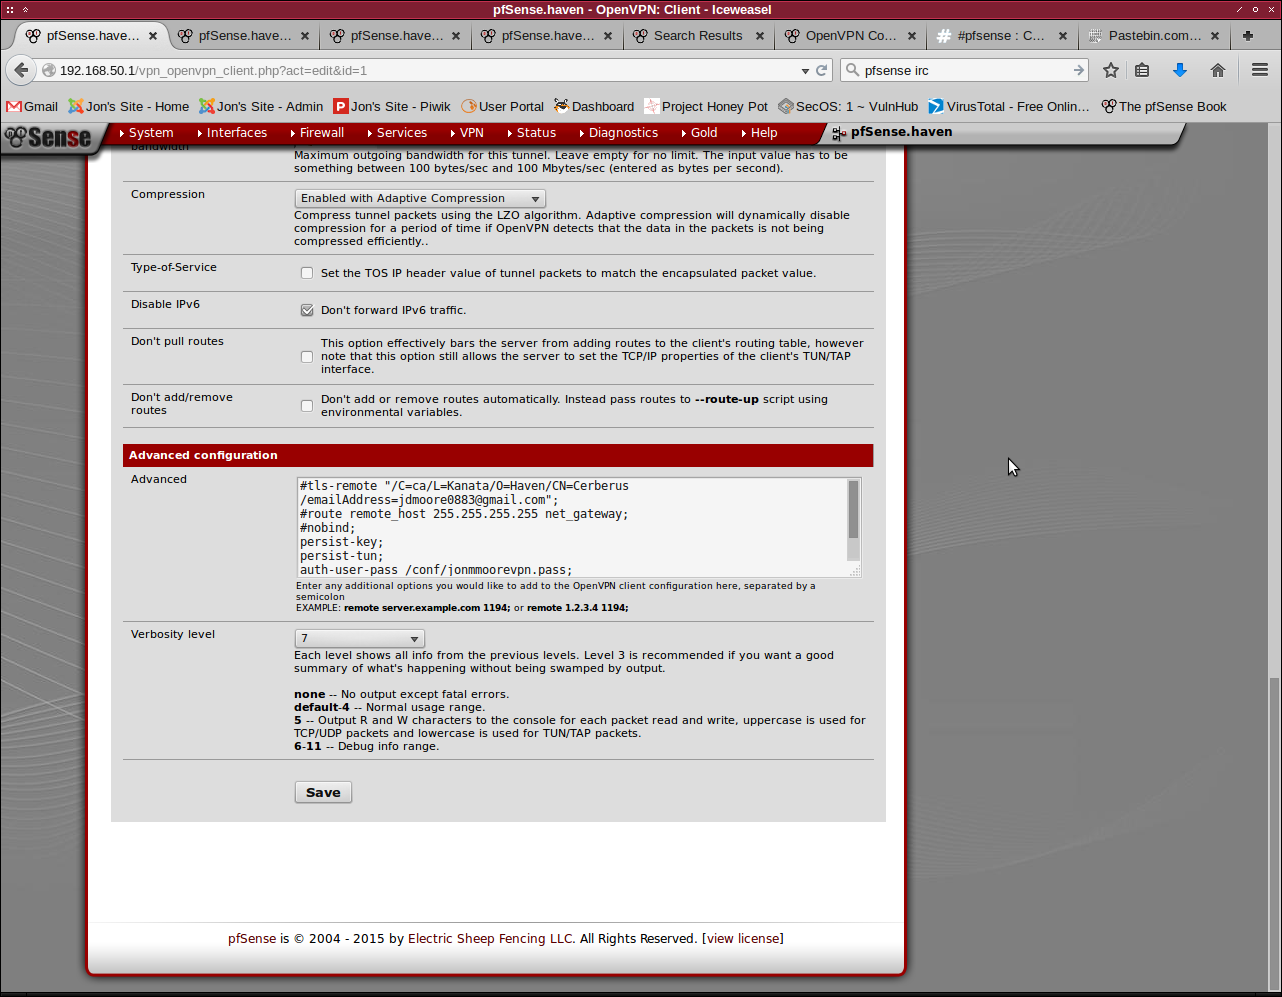Open Jon's Site - Piwik bookmark
The height and width of the screenshot is (997, 1282).
click(392, 106)
